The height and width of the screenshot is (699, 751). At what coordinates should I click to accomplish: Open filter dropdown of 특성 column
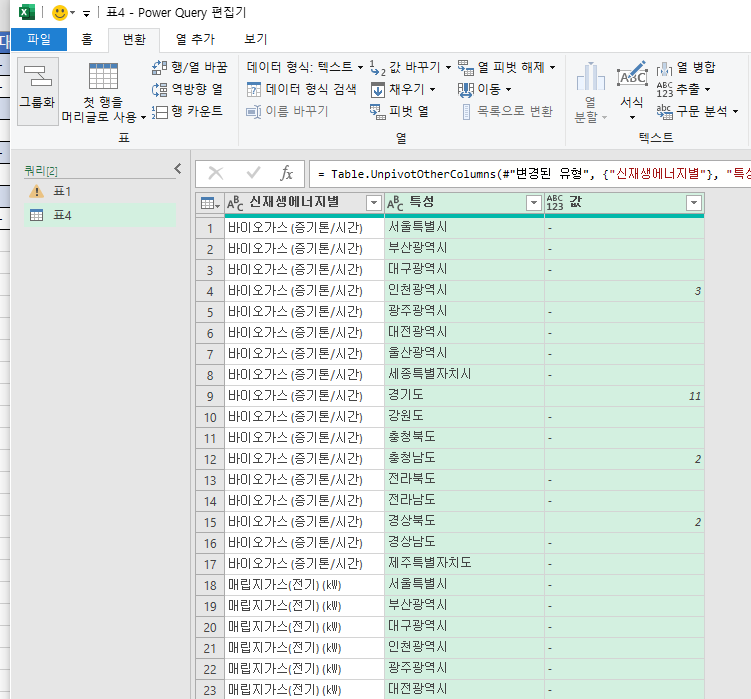coord(534,203)
